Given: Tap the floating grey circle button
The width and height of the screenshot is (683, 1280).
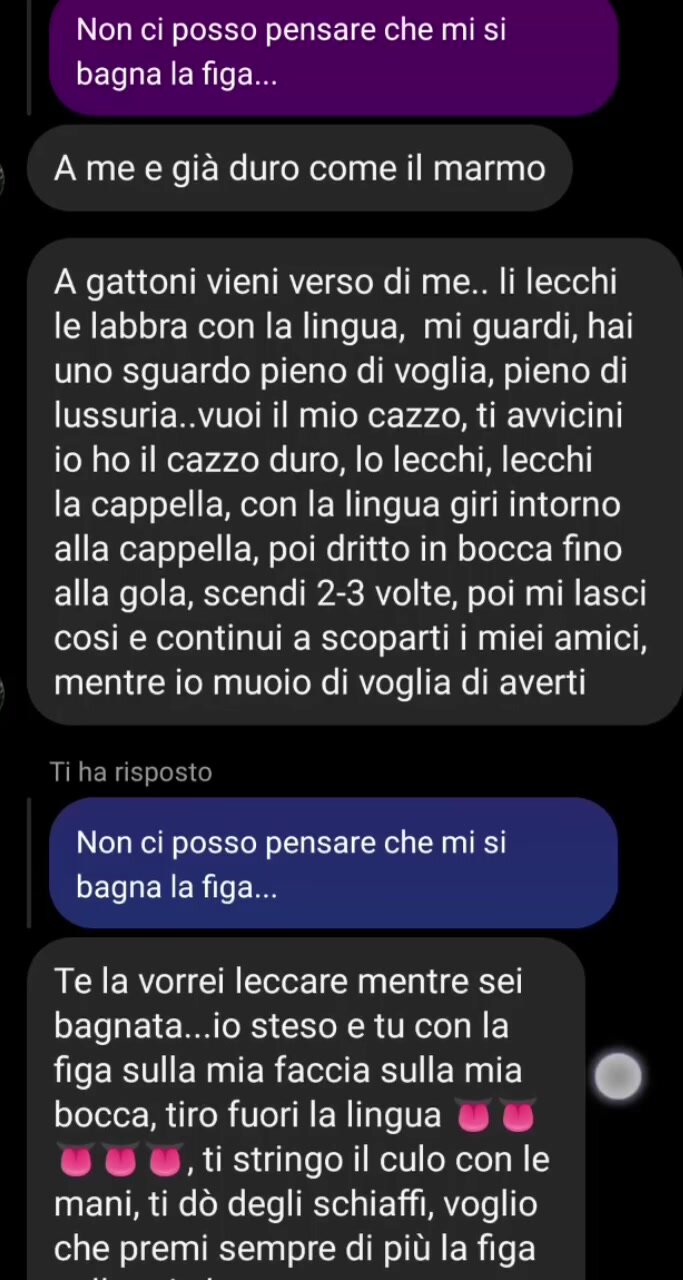Looking at the screenshot, I should (x=617, y=1077).
